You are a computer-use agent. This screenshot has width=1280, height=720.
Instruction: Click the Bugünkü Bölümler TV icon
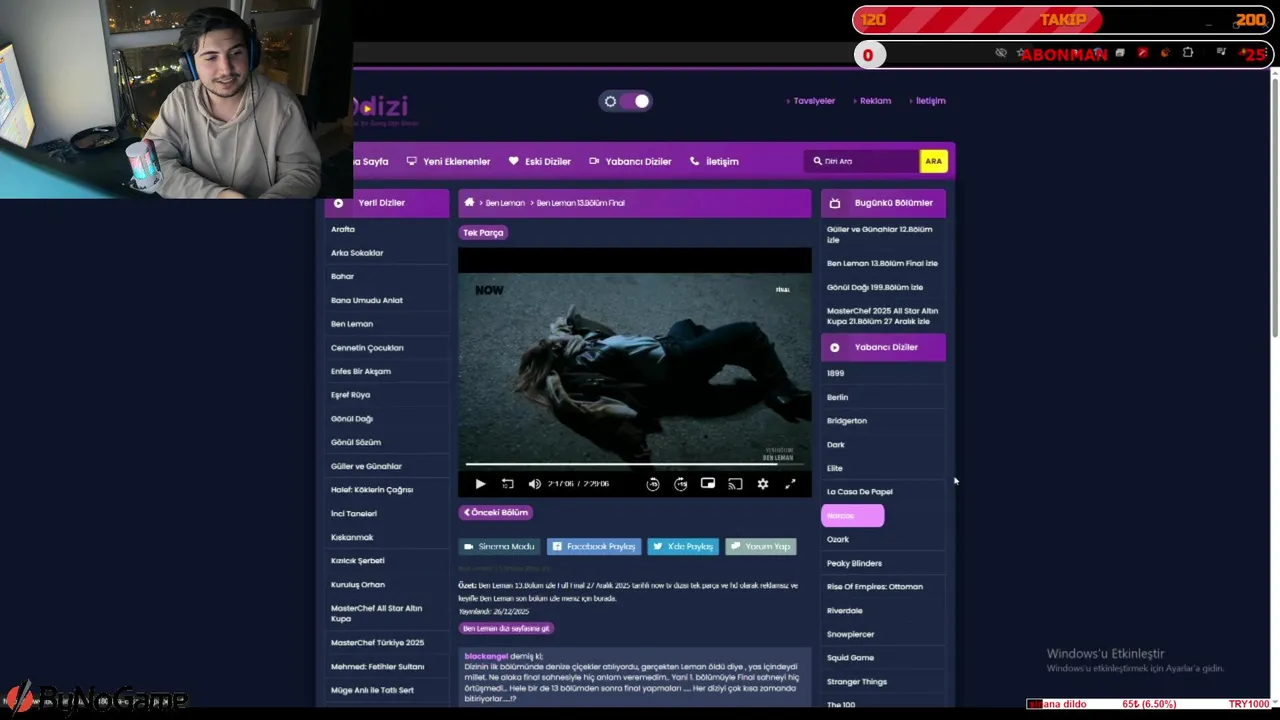pyautogui.click(x=835, y=203)
